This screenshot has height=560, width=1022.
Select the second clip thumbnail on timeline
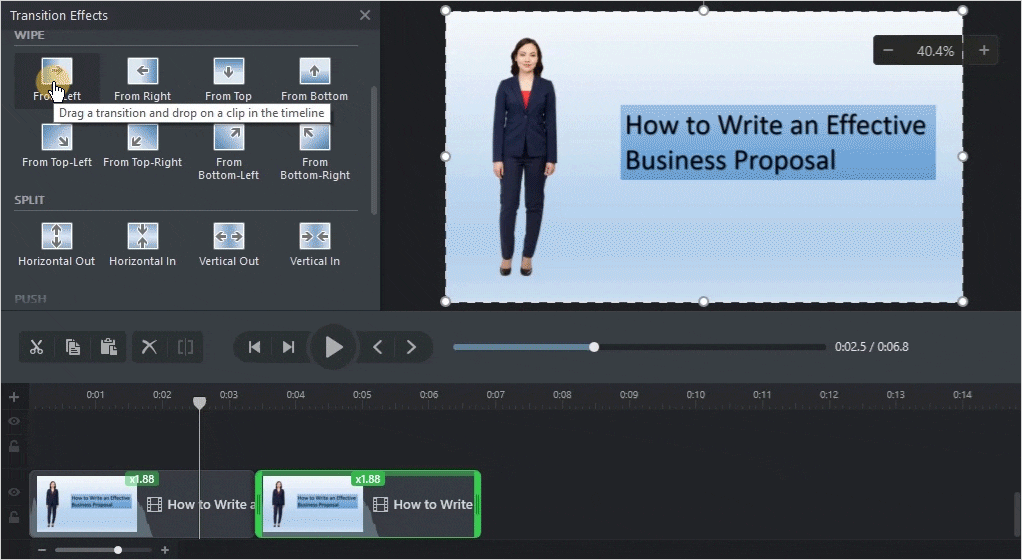(x=313, y=504)
